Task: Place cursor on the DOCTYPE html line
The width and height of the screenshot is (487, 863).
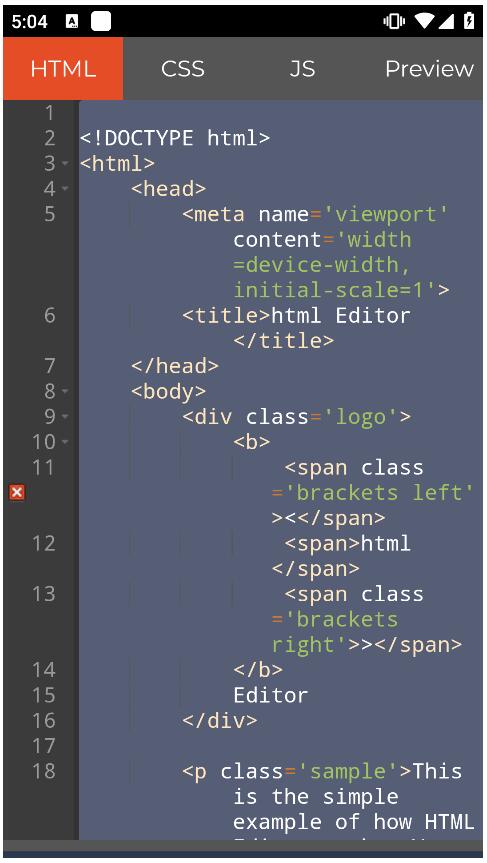Action: tap(175, 138)
